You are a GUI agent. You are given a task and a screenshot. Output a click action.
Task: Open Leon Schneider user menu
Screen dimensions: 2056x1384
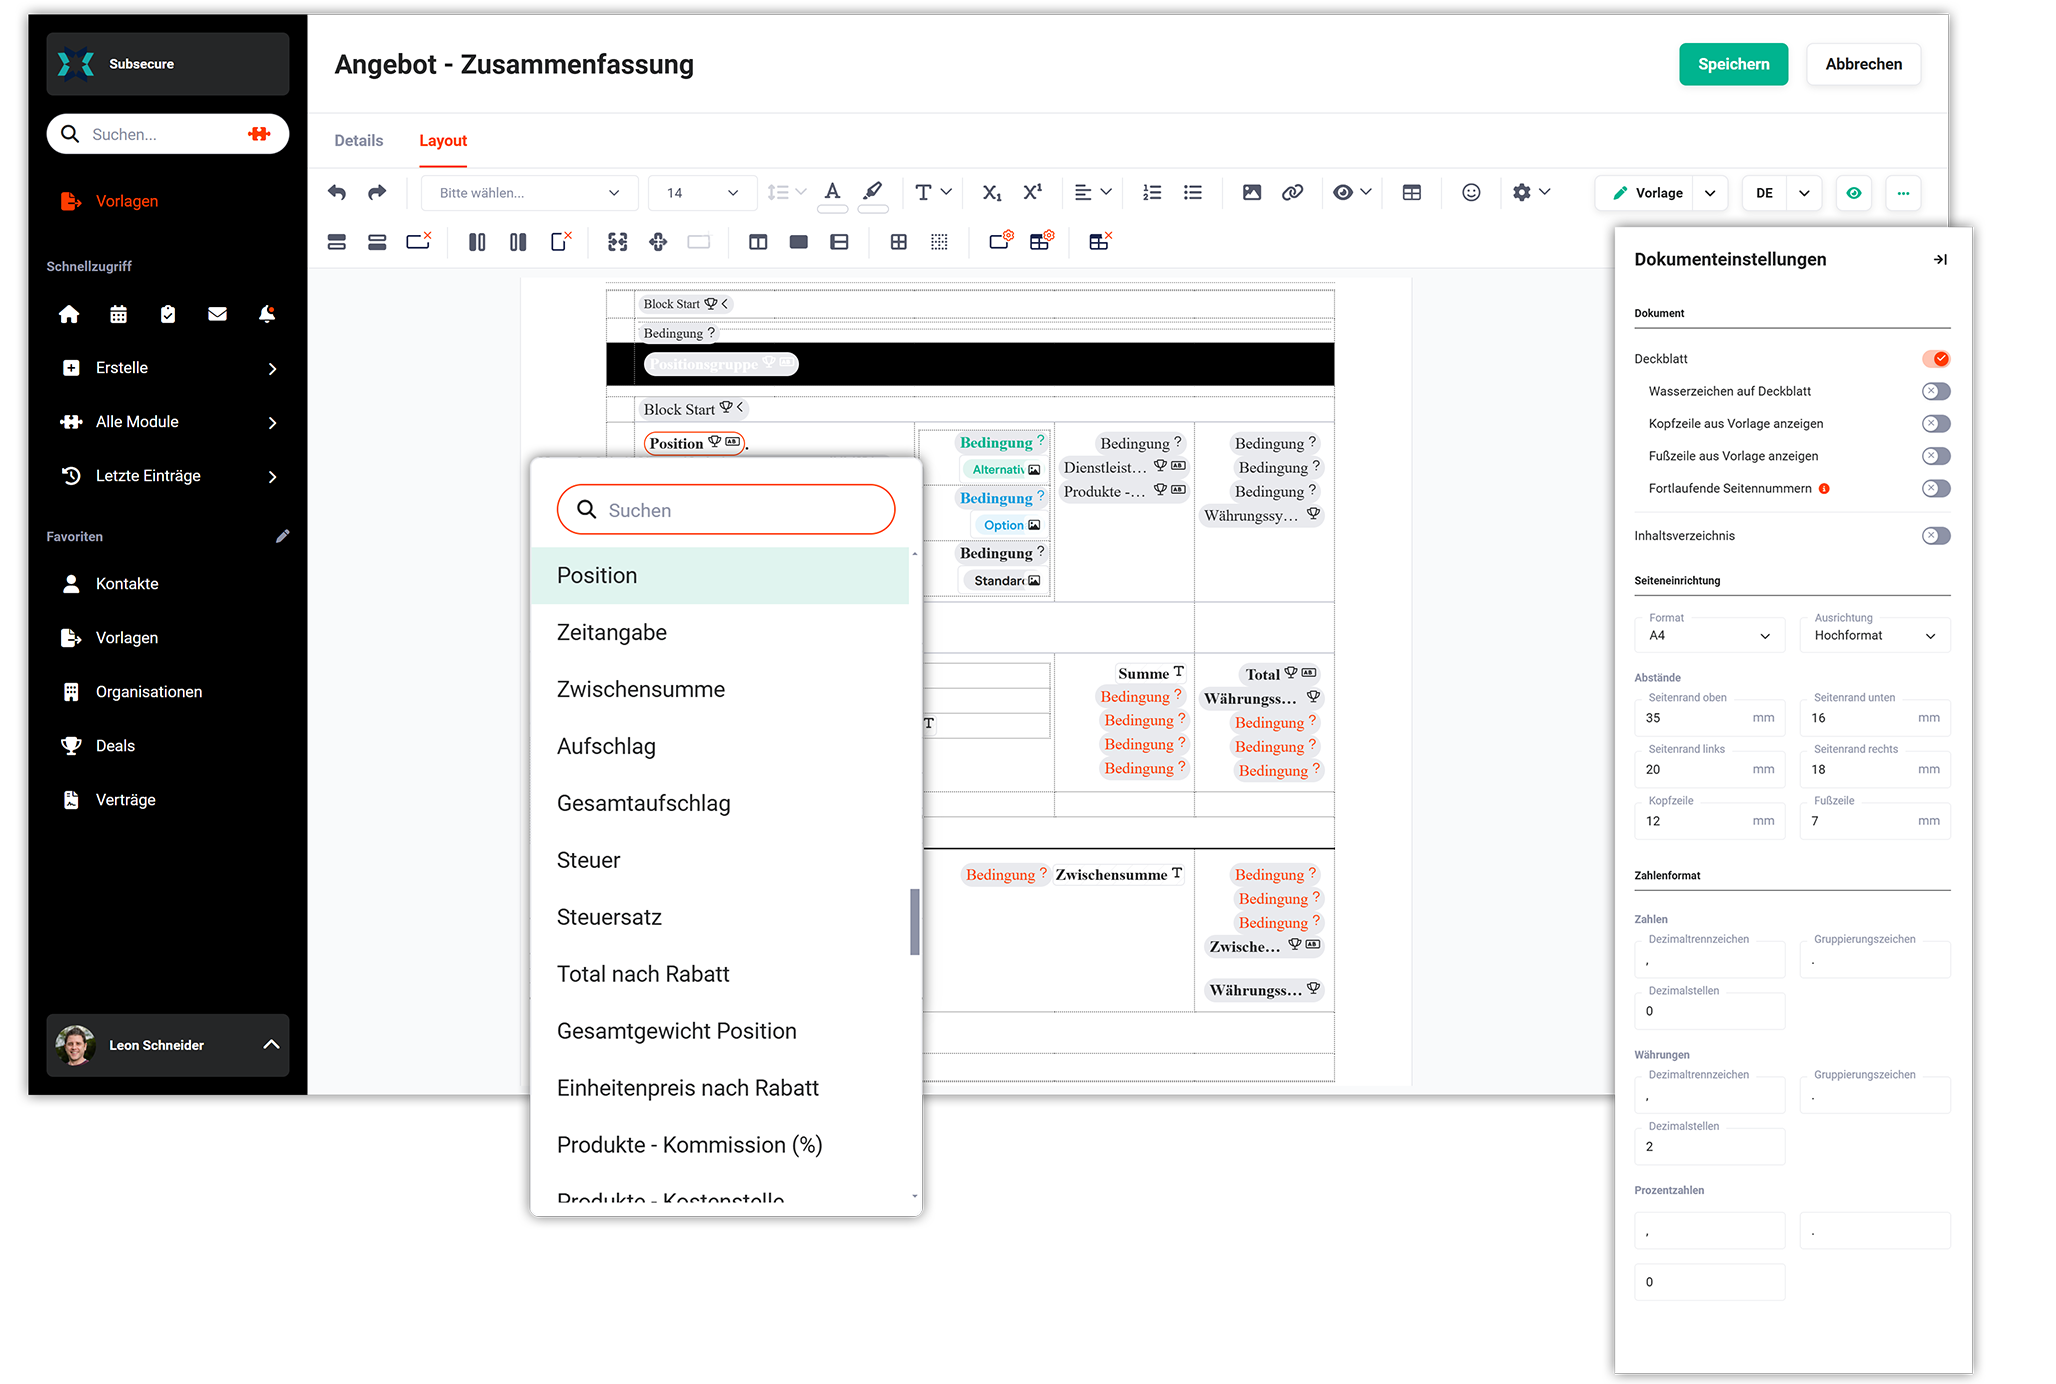168,1045
